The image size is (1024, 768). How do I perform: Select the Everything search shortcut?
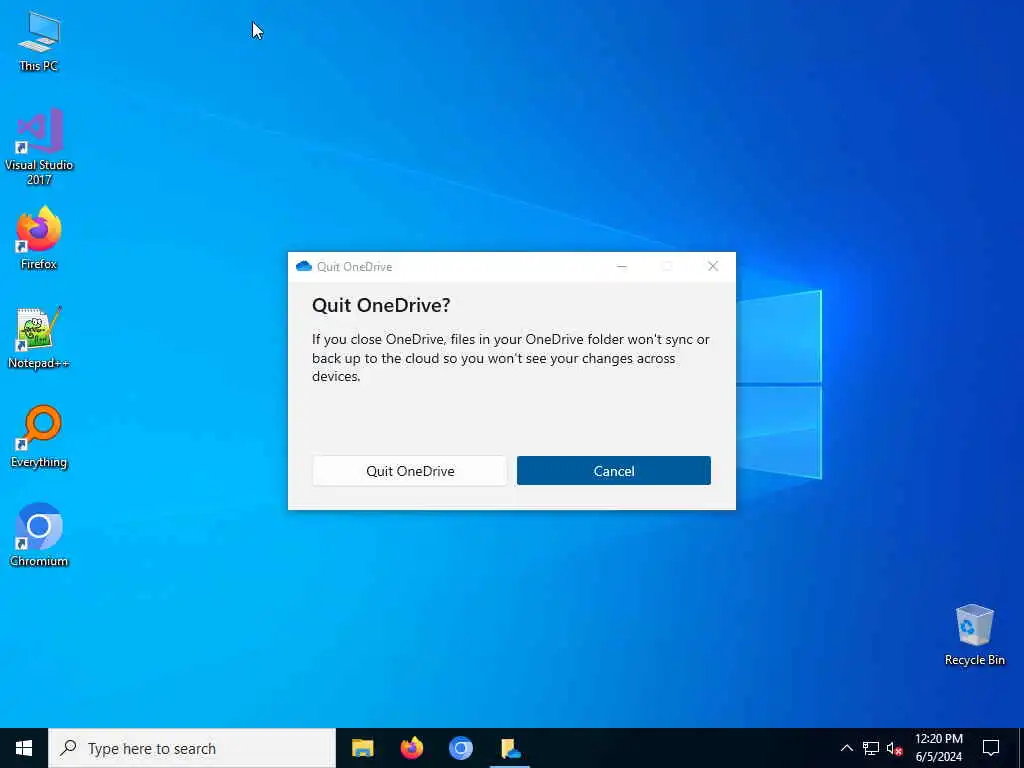pos(39,436)
